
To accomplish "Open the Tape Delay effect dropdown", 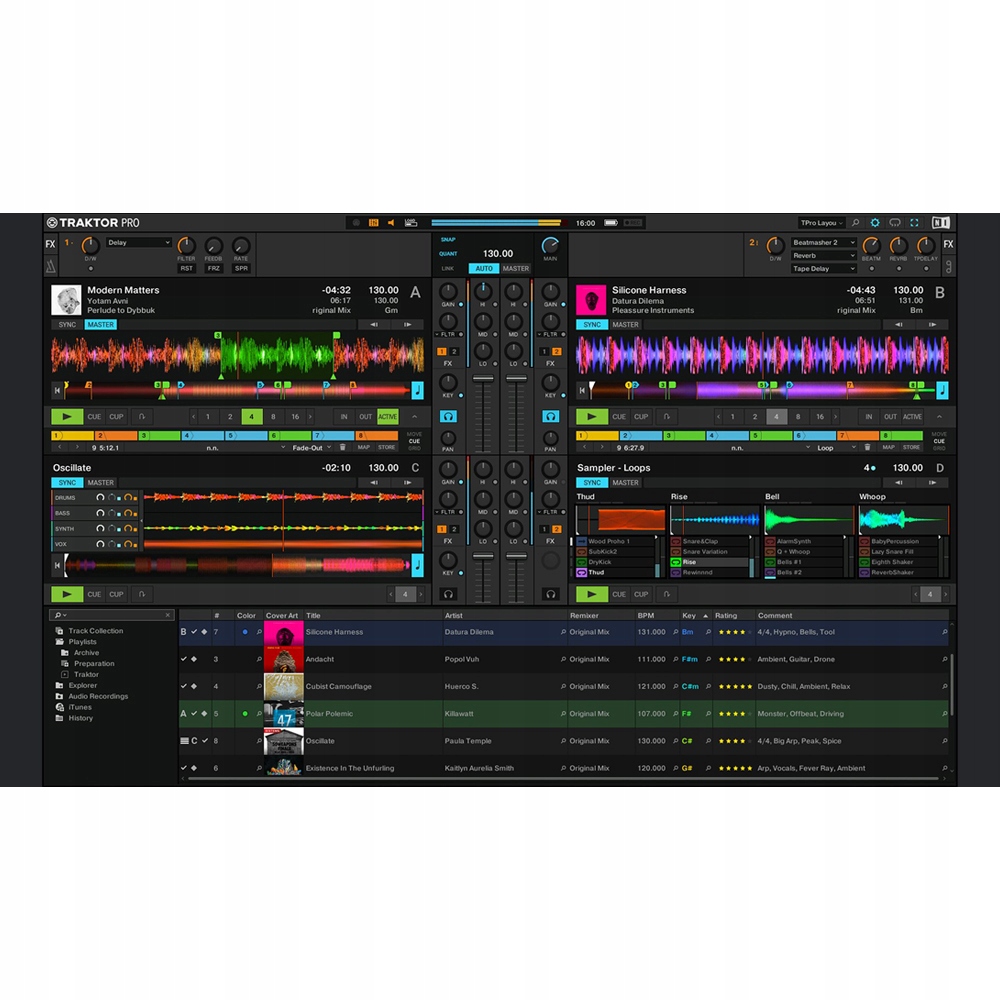I will [x=823, y=268].
